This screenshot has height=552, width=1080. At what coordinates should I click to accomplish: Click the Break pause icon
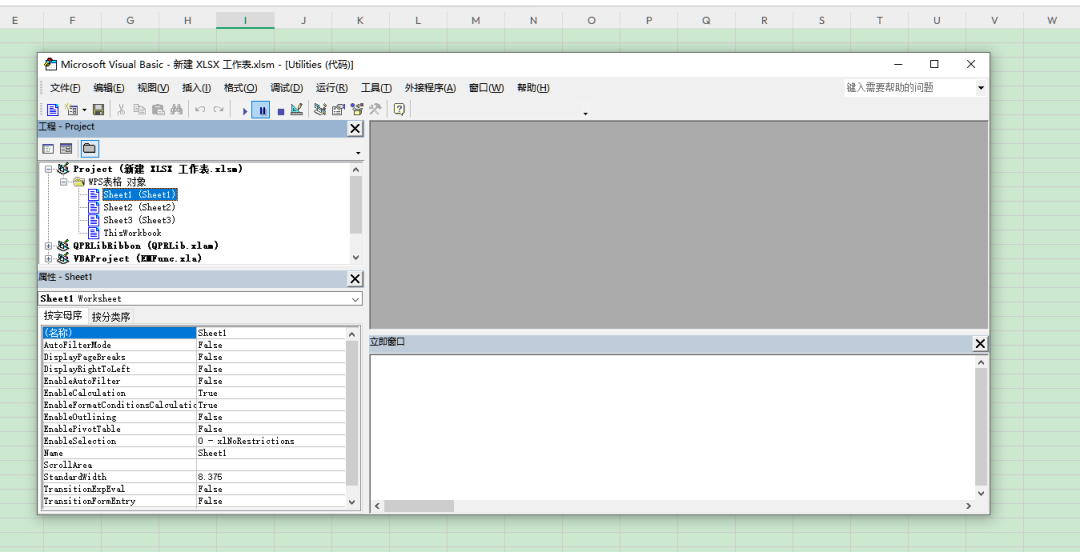tap(261, 110)
